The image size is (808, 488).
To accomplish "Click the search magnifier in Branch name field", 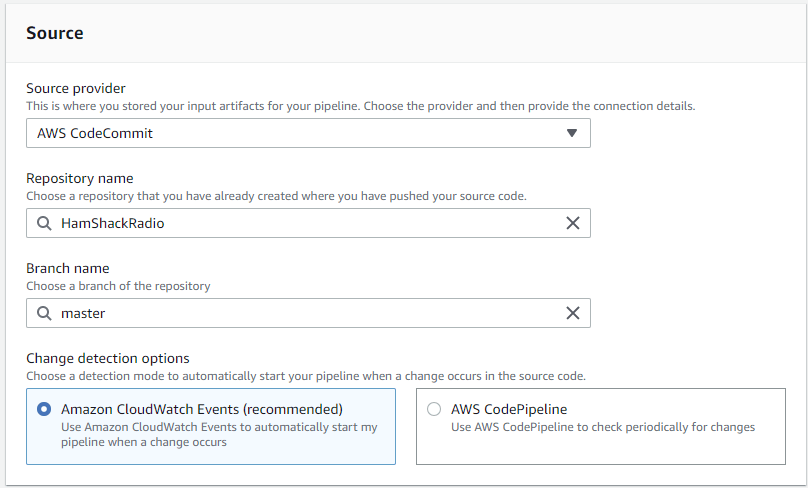I will pos(44,313).
